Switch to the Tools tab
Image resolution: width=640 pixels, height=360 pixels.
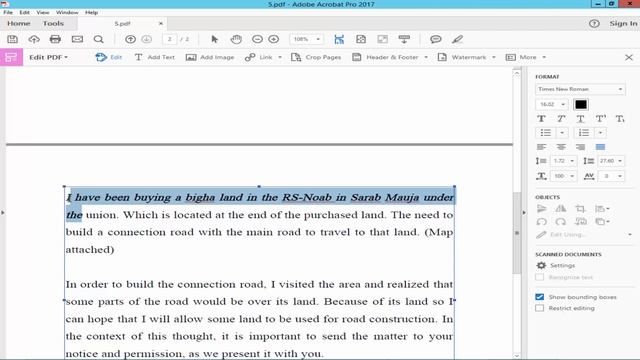pos(53,24)
